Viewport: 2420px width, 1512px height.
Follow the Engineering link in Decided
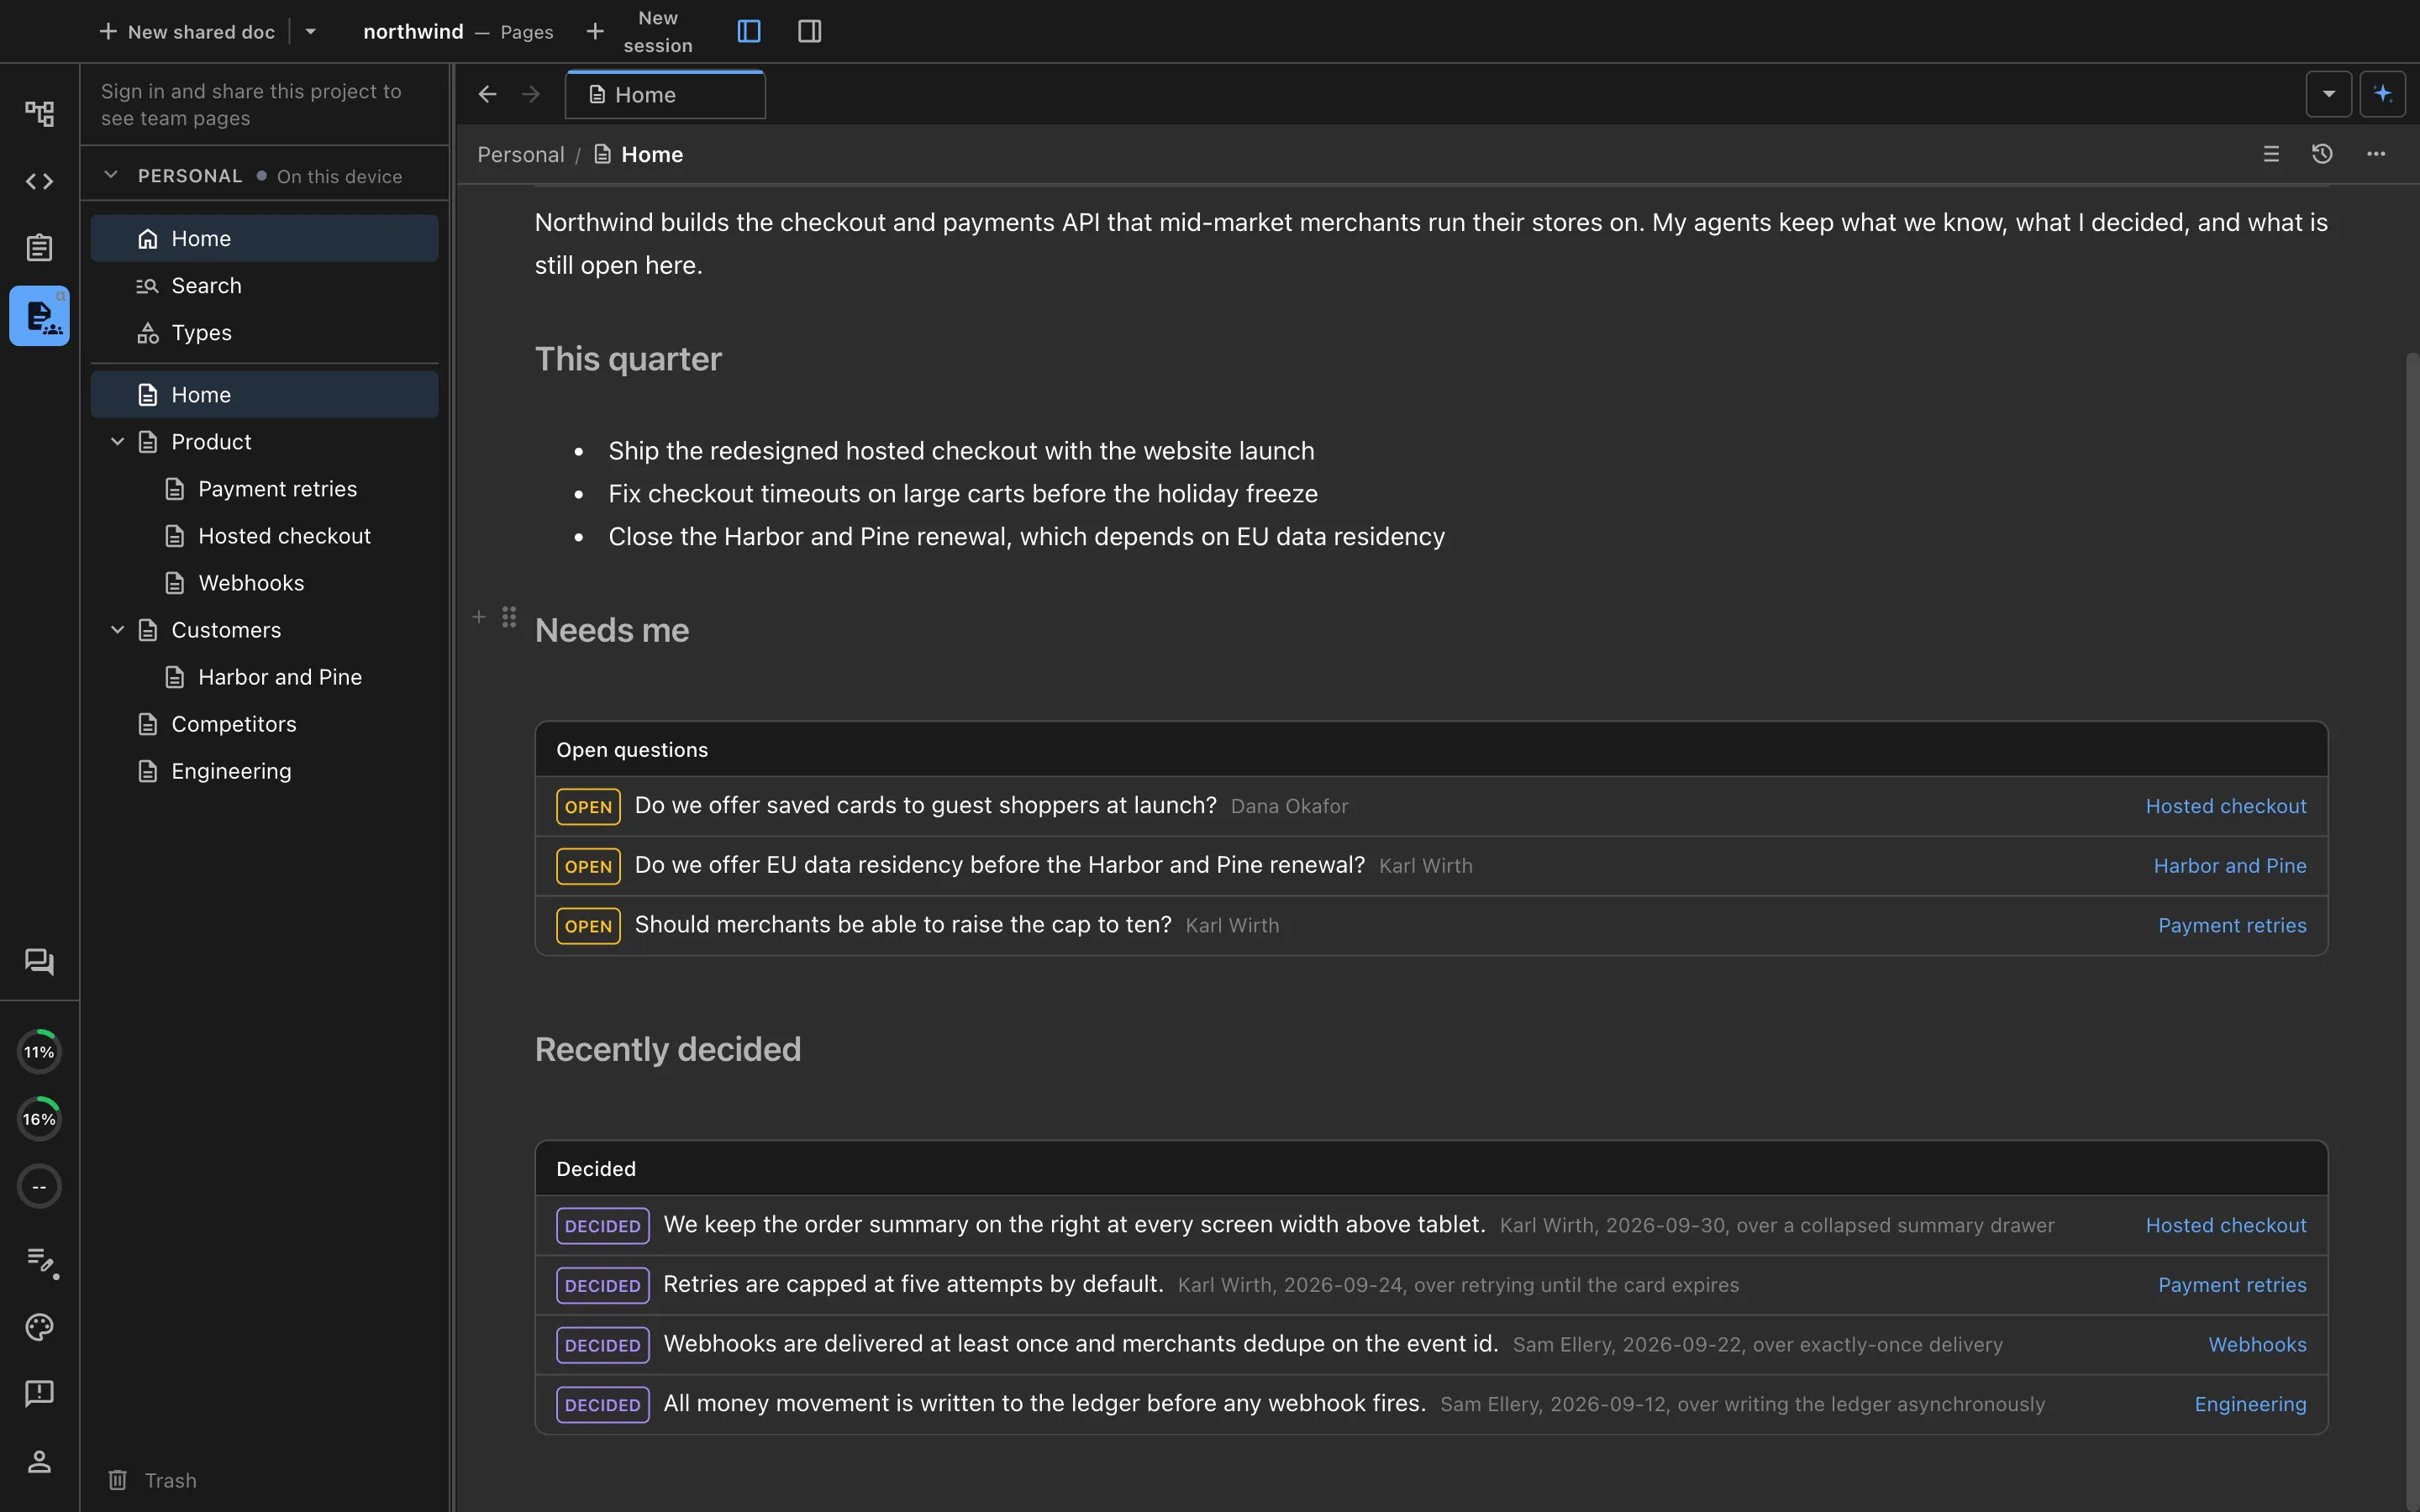(2250, 1404)
